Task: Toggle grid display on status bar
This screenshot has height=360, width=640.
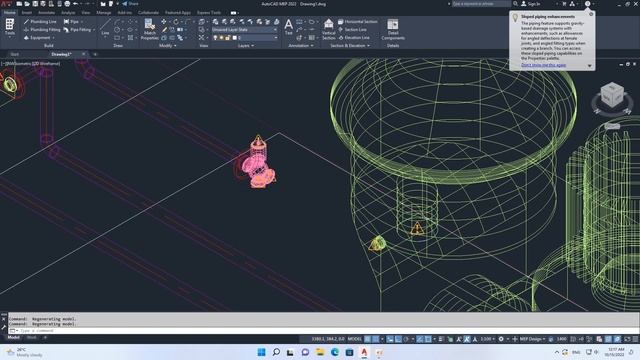Action: pos(368,339)
